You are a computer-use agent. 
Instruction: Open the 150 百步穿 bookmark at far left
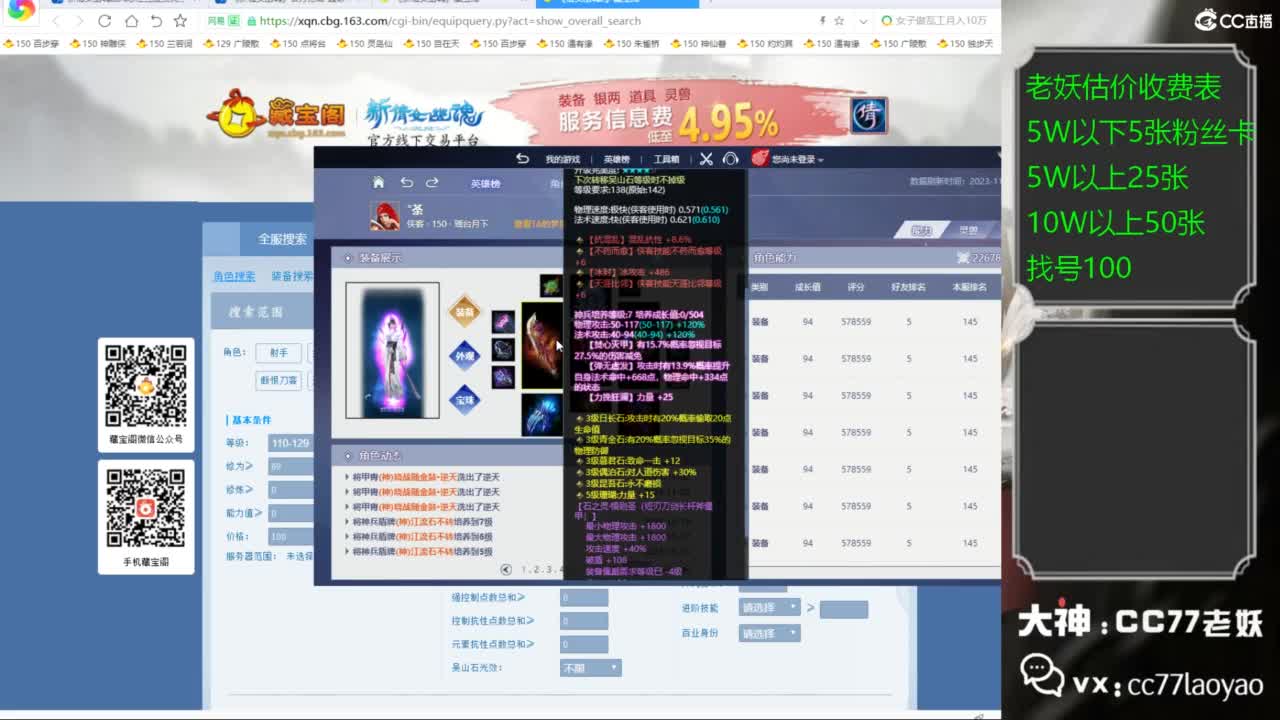click(x=32, y=44)
